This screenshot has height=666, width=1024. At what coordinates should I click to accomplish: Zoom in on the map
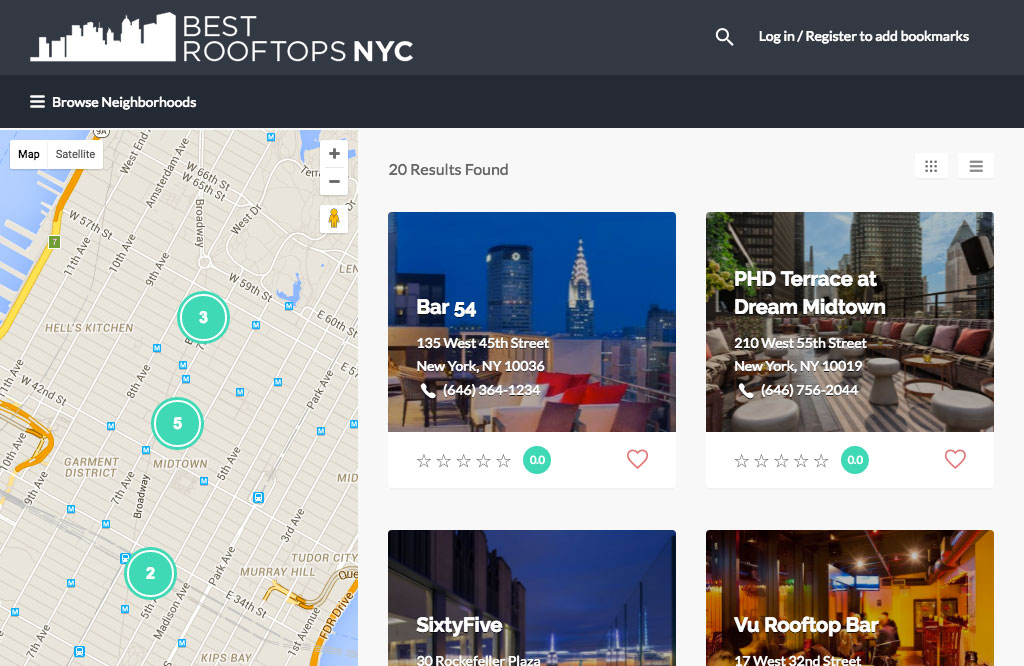click(334, 153)
